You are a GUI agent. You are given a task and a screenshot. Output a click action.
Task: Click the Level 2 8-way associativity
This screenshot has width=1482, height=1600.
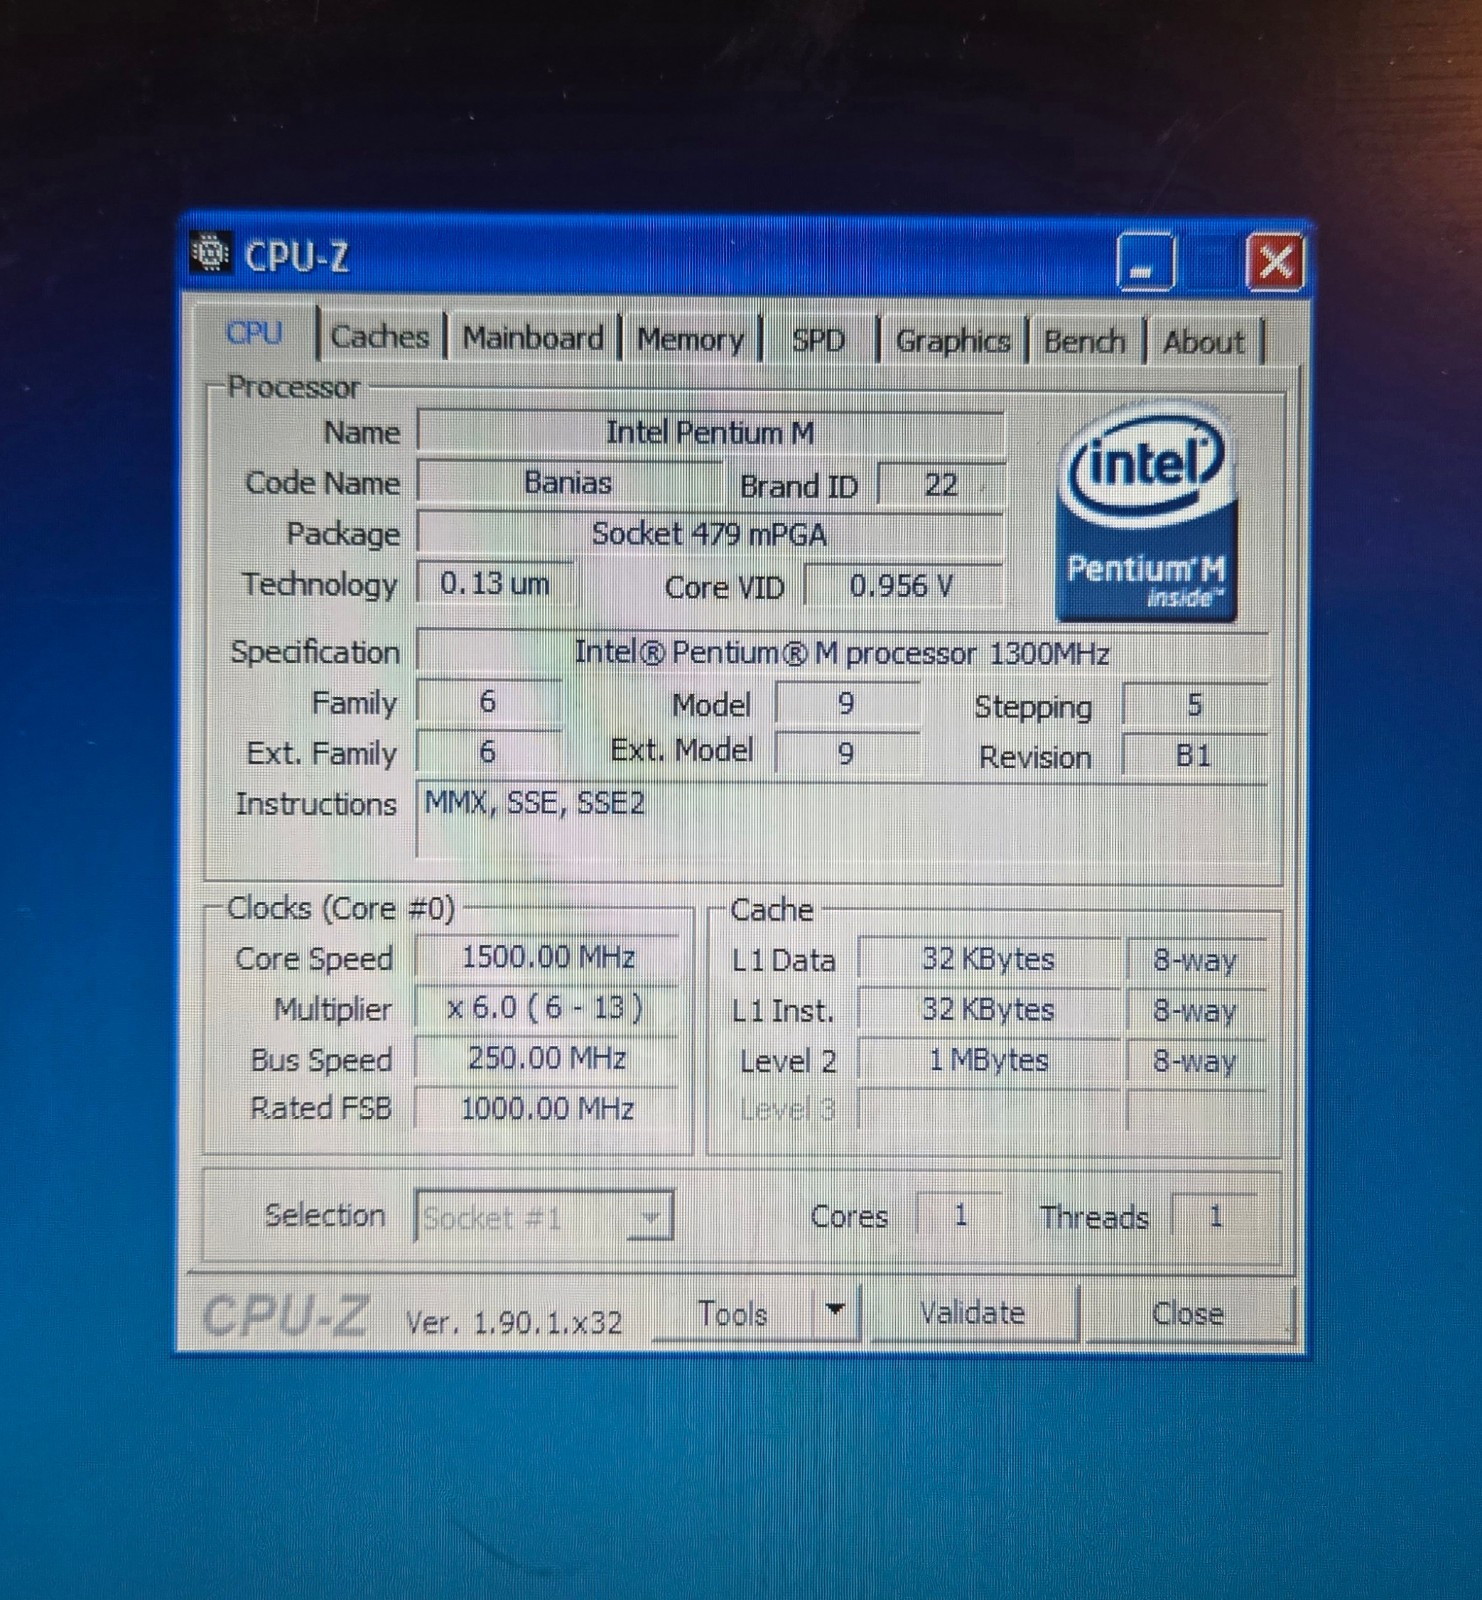tap(1196, 1061)
